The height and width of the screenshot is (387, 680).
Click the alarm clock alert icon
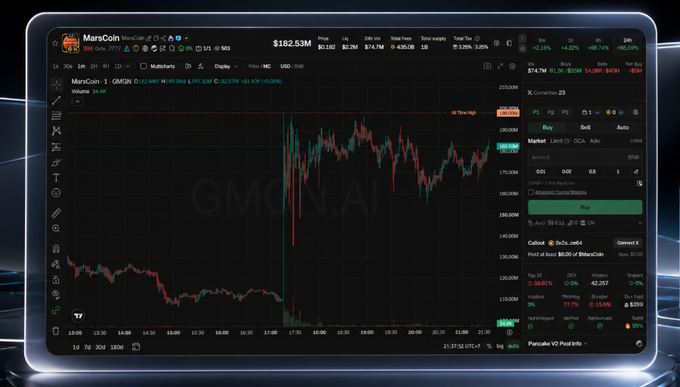(x=497, y=43)
